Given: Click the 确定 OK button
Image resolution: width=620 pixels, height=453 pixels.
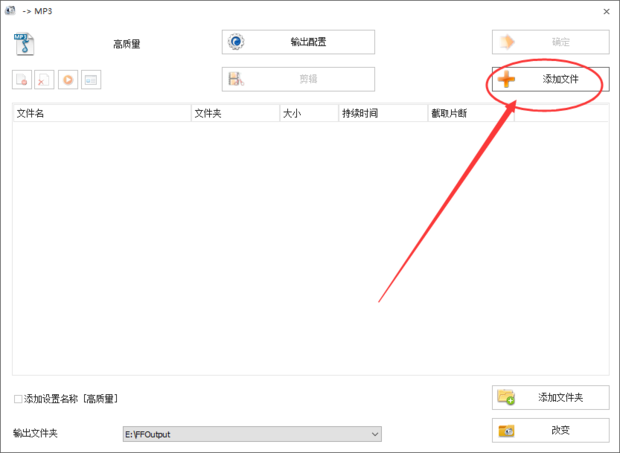Looking at the screenshot, I should coord(550,42).
